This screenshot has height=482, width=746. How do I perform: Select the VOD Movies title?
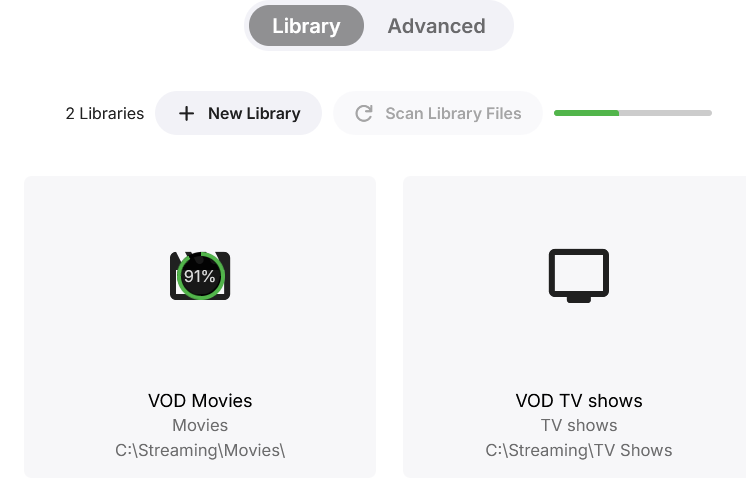point(200,401)
